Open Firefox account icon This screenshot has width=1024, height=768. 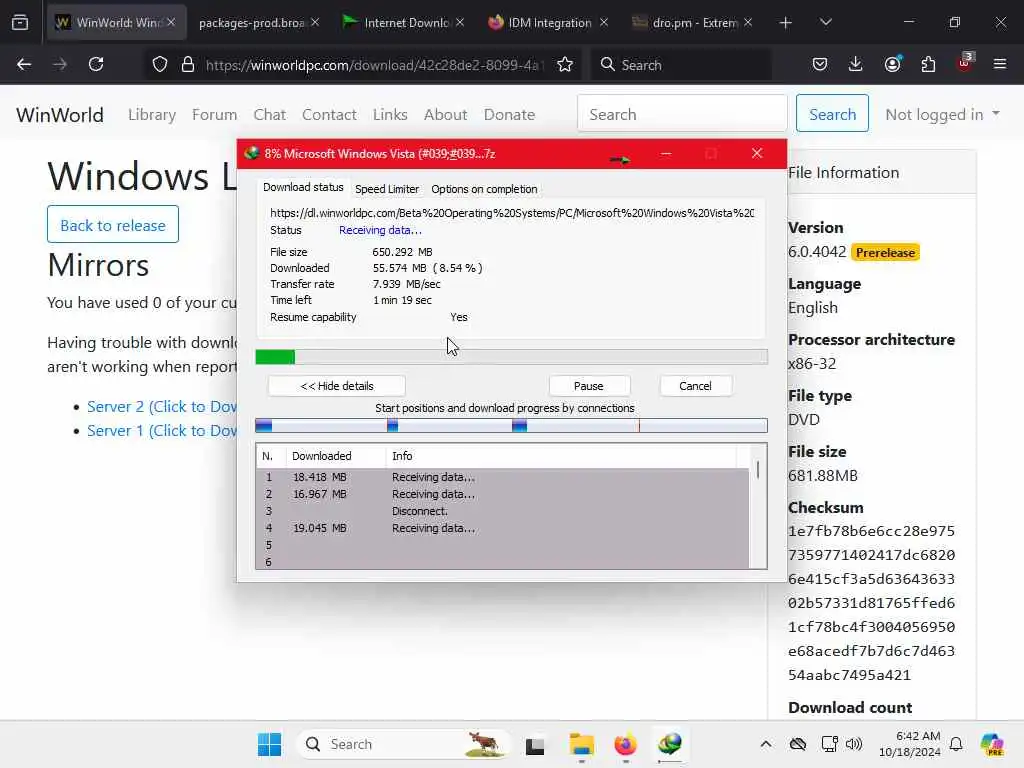(892, 64)
